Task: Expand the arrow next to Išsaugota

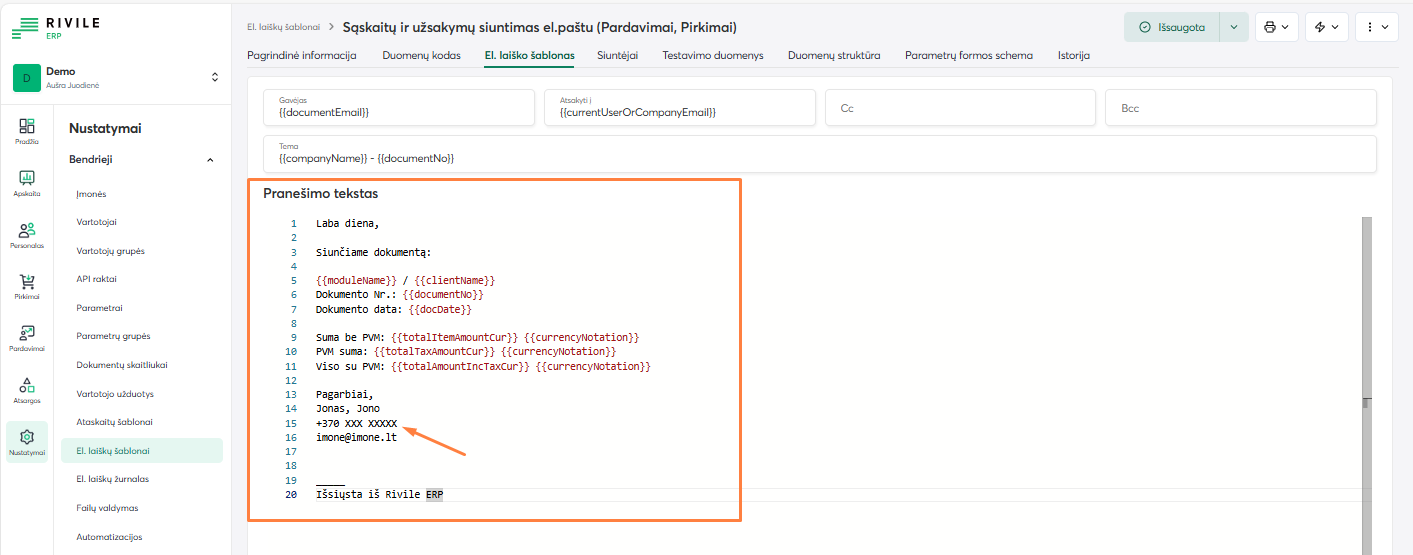Action: (1234, 27)
